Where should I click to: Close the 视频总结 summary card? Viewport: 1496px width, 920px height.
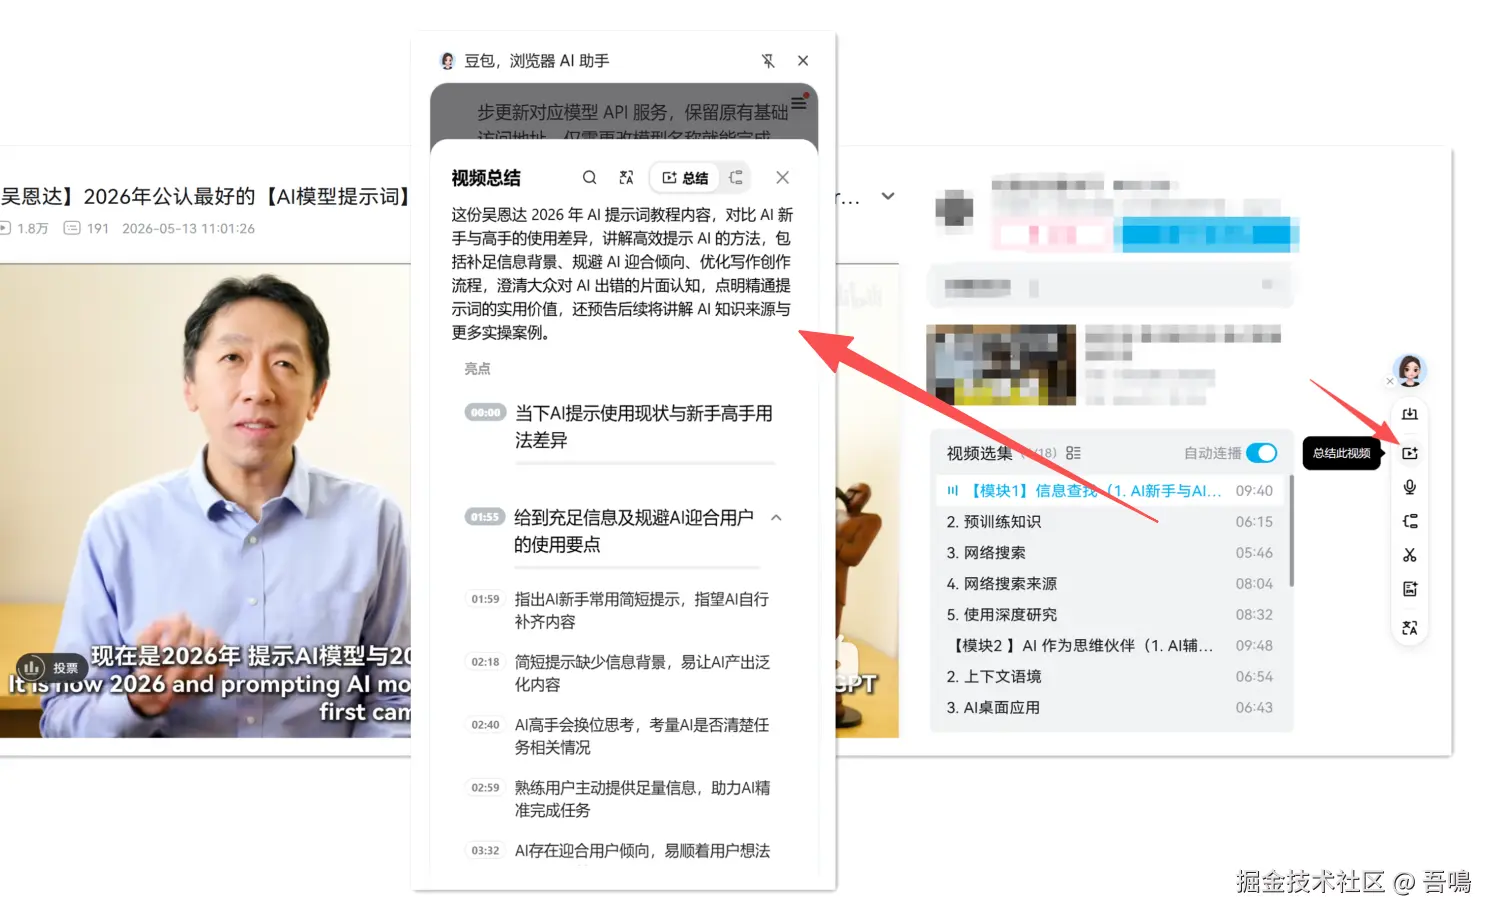(783, 177)
